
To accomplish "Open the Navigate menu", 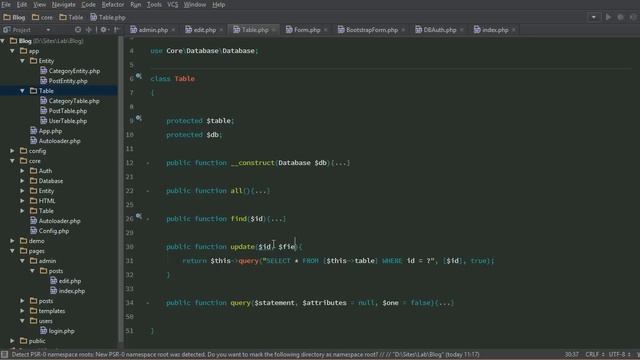I will click(63, 4).
